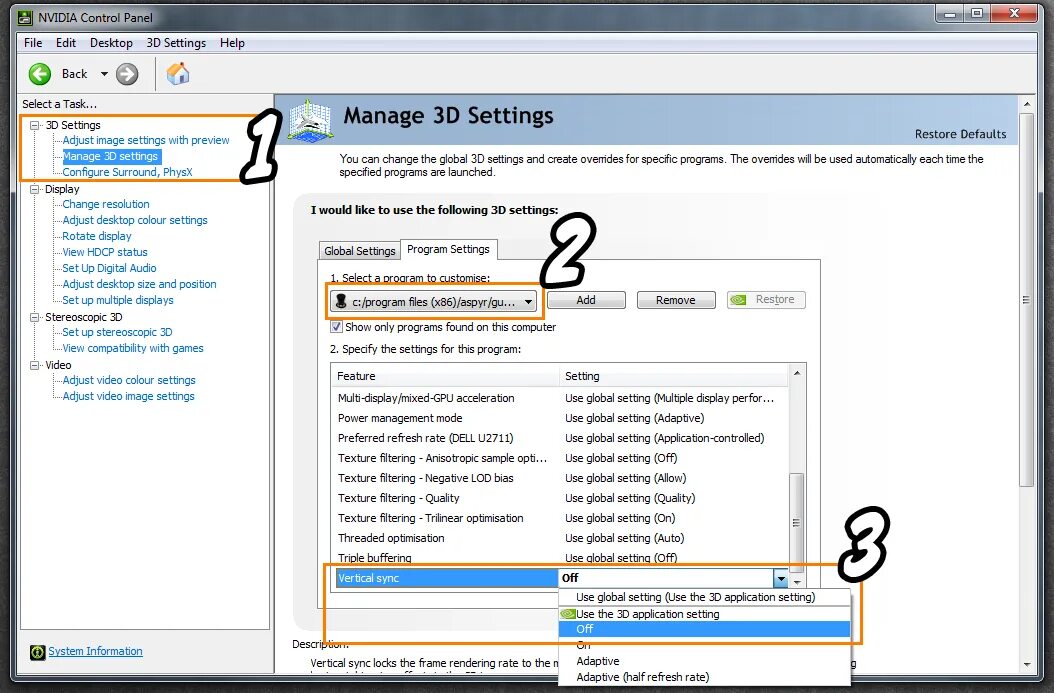Collapse the Video tree node
Image resolution: width=1054 pixels, height=693 pixels.
click(x=34, y=365)
